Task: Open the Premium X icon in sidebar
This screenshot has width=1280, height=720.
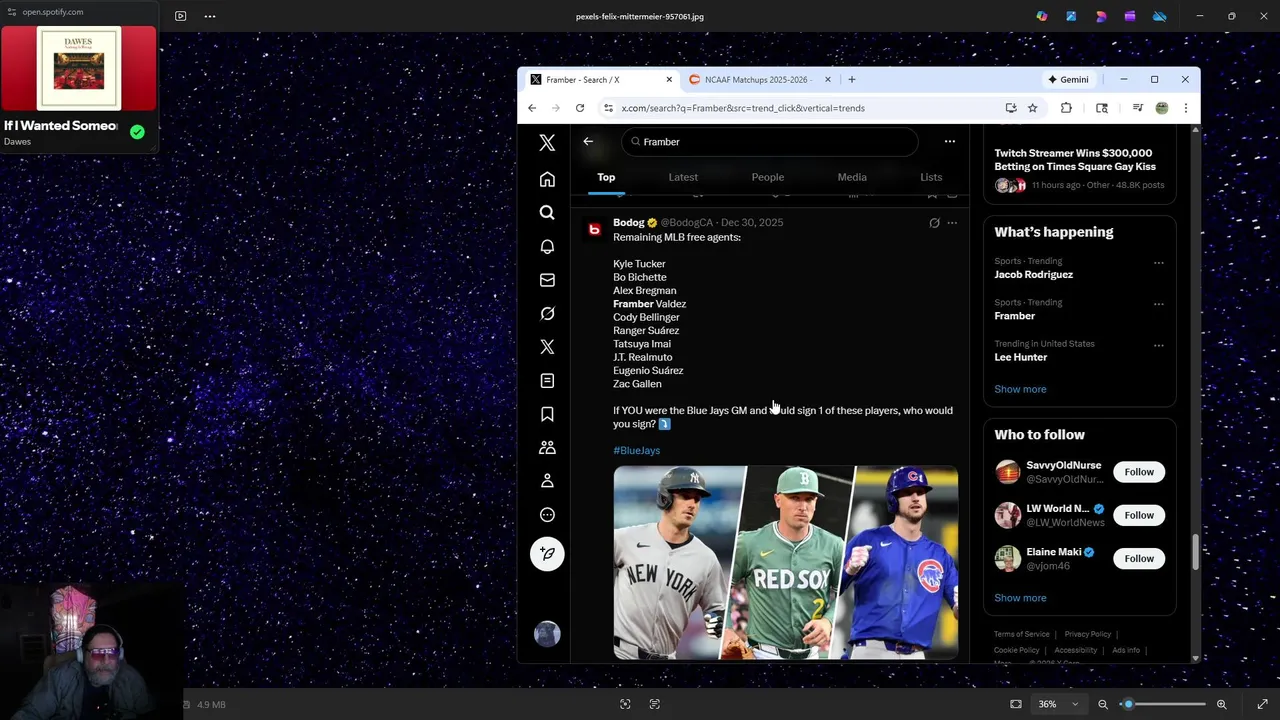Action: point(547,347)
